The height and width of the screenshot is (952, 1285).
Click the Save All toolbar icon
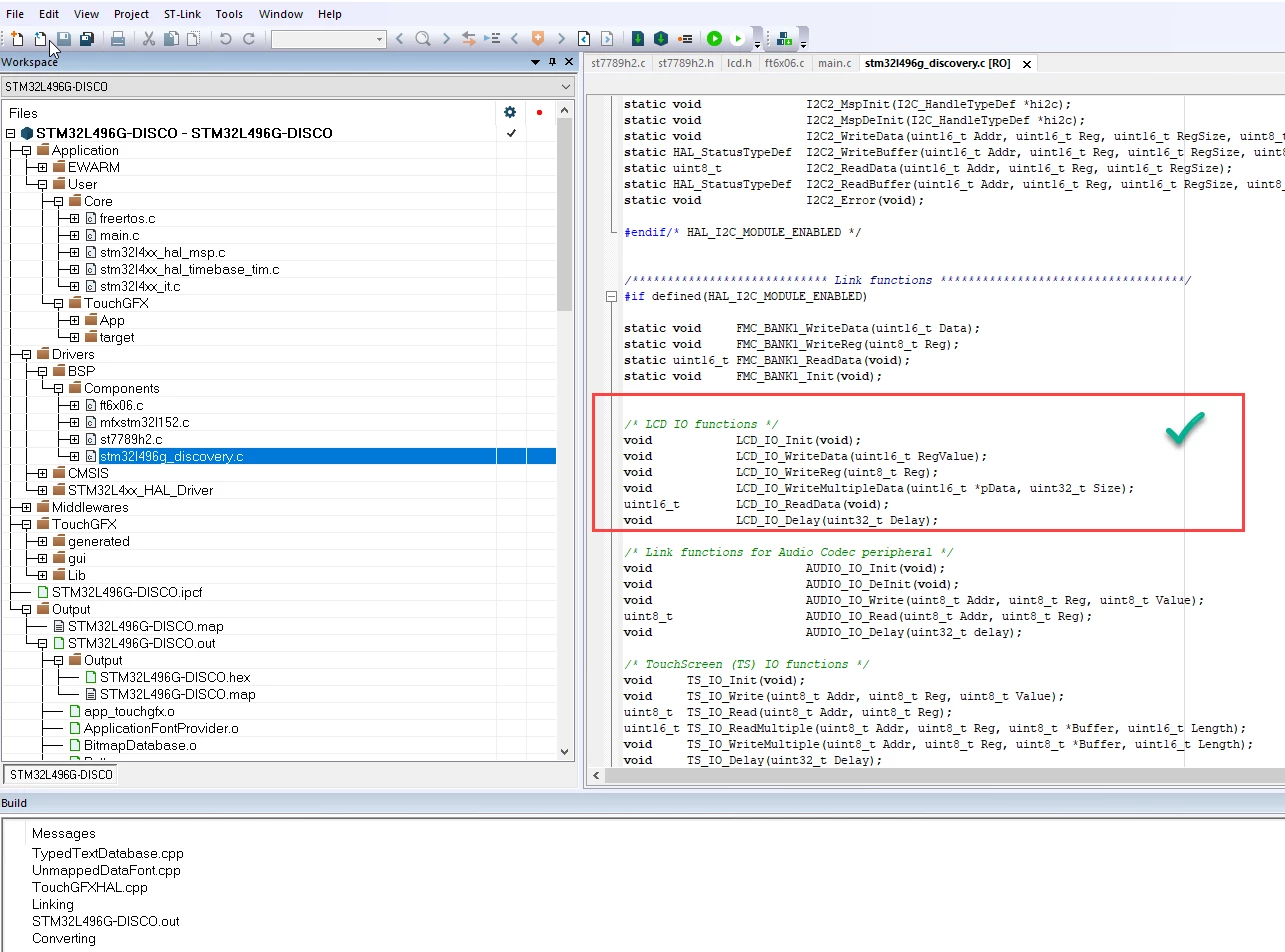(87, 39)
